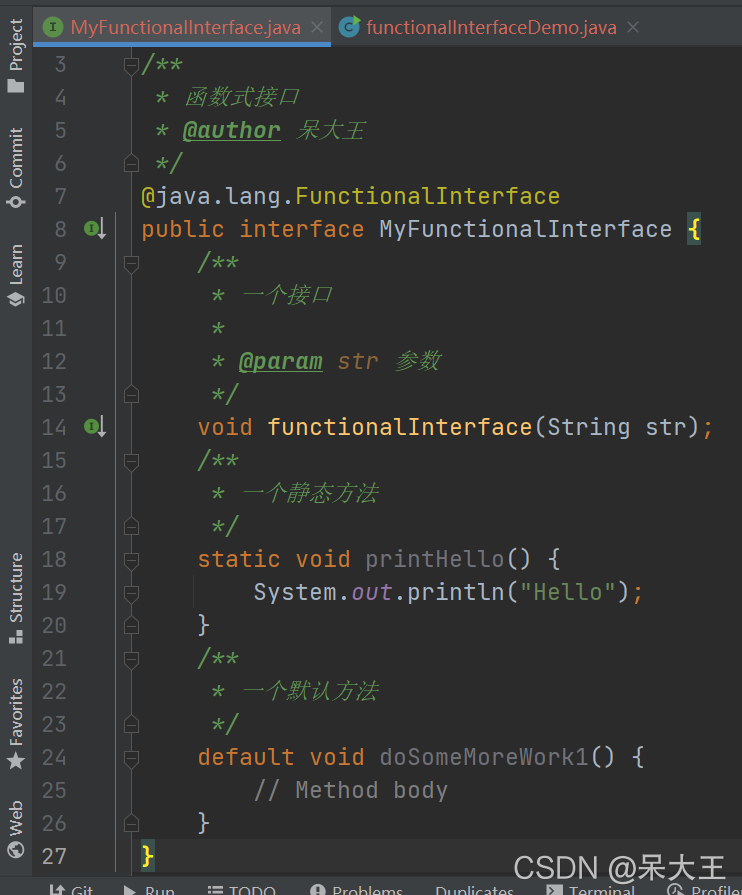Click the 'default' keyword on line 24
The height and width of the screenshot is (895, 742).
coord(246,757)
